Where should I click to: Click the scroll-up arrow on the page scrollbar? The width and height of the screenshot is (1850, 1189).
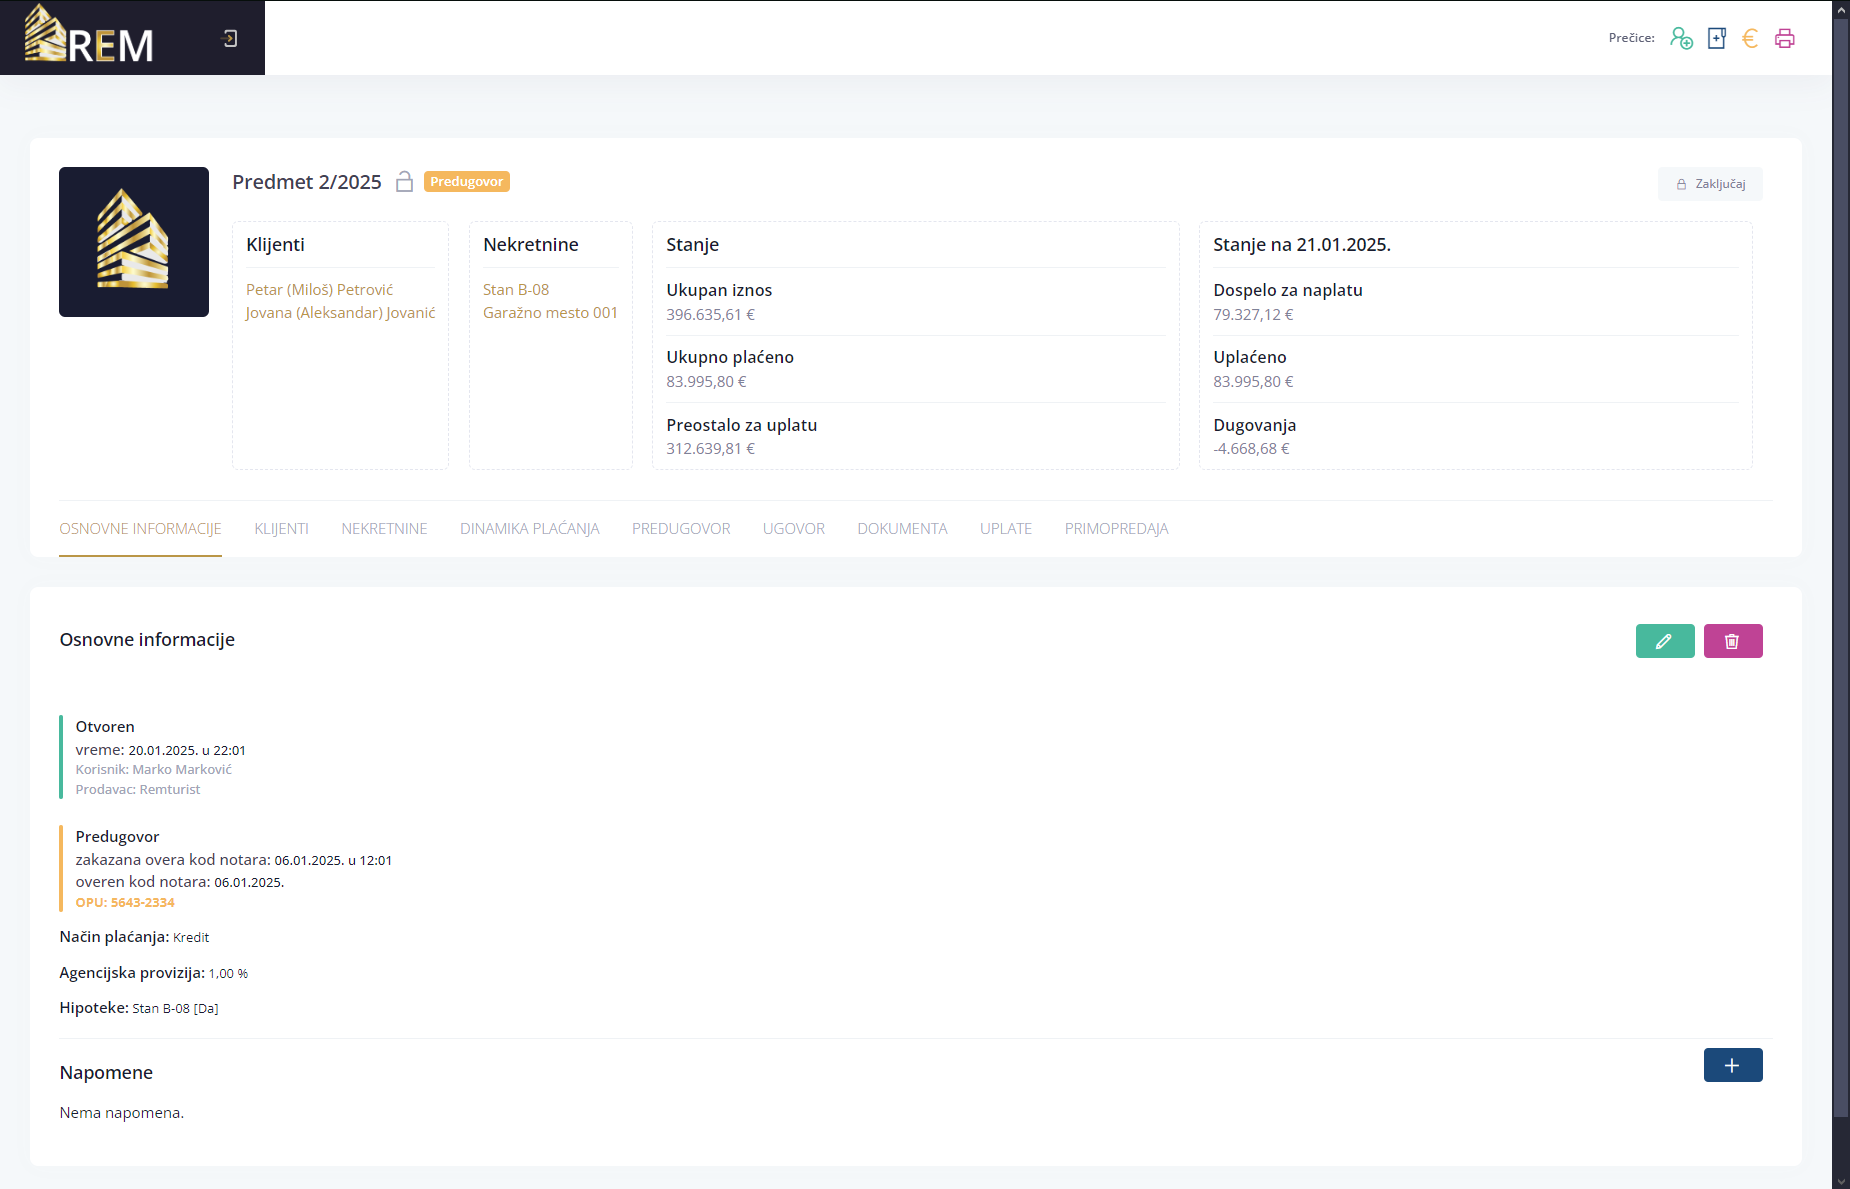[x=1841, y=8]
